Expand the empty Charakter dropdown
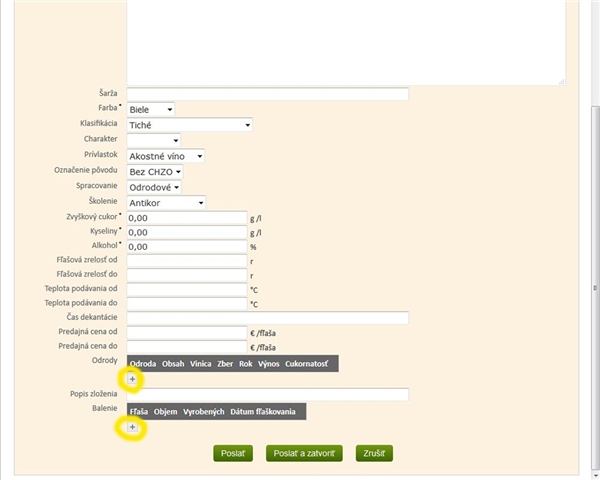 click(154, 140)
